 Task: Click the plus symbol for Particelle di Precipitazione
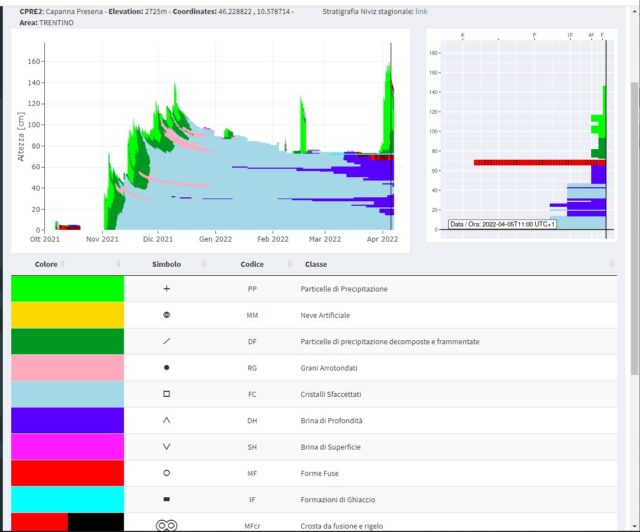click(166, 289)
